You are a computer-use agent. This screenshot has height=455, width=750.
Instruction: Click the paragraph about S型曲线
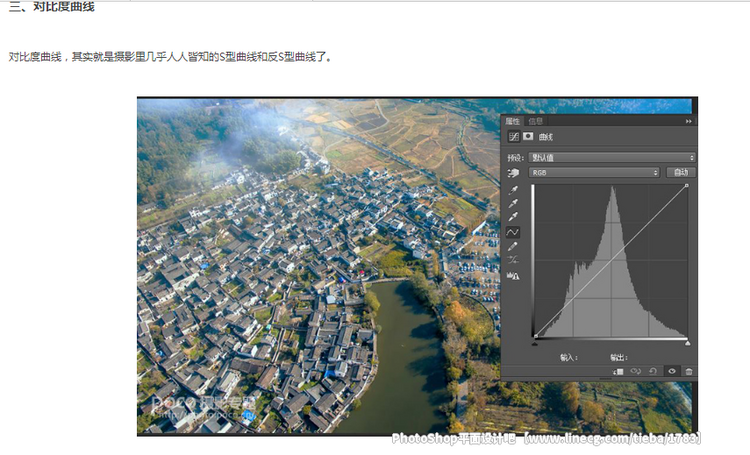pyautogui.click(x=170, y=57)
